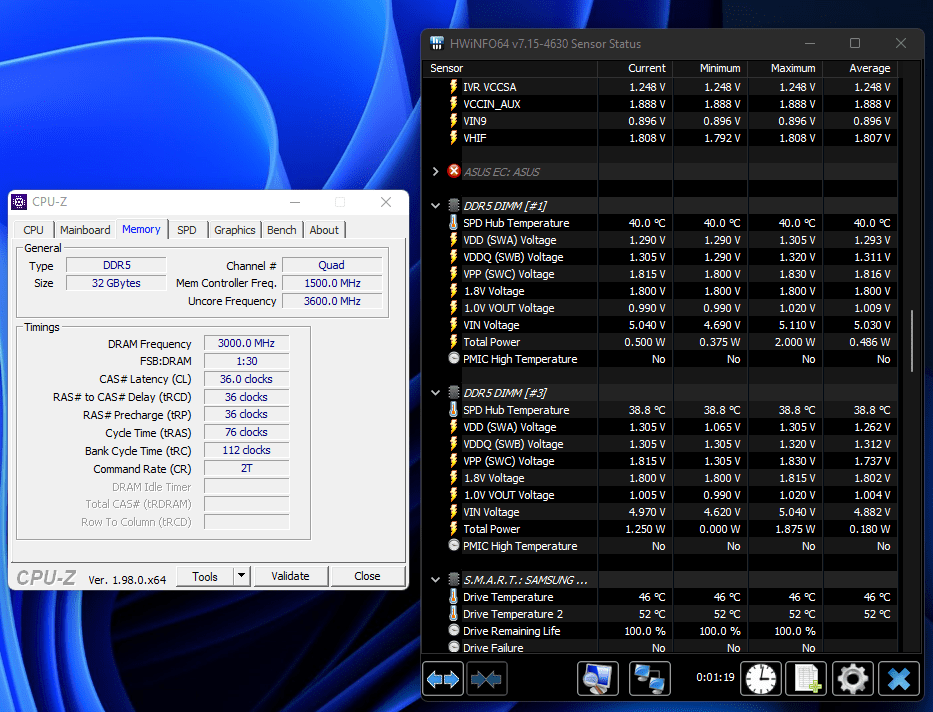Click the Drive Temperature thermometer icon
The width and height of the screenshot is (933, 712).
[x=453, y=596]
